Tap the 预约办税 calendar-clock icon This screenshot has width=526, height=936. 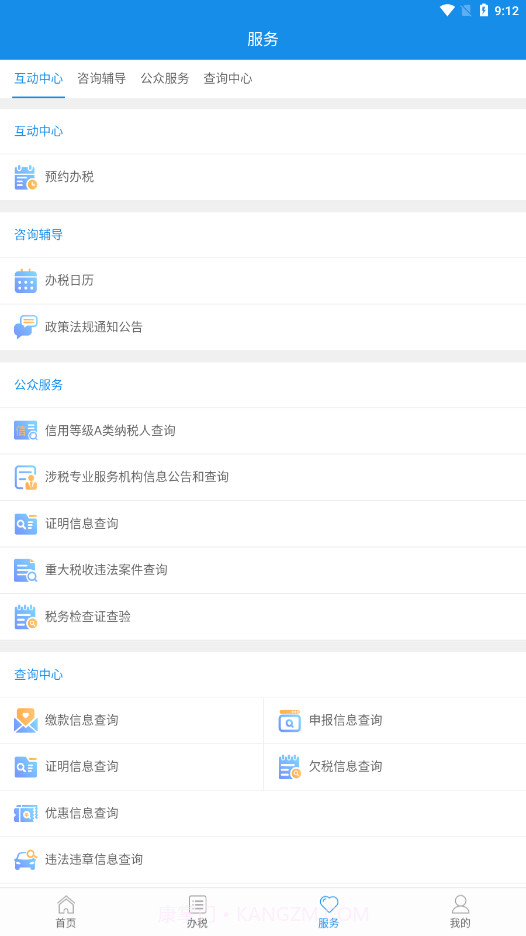click(x=26, y=177)
